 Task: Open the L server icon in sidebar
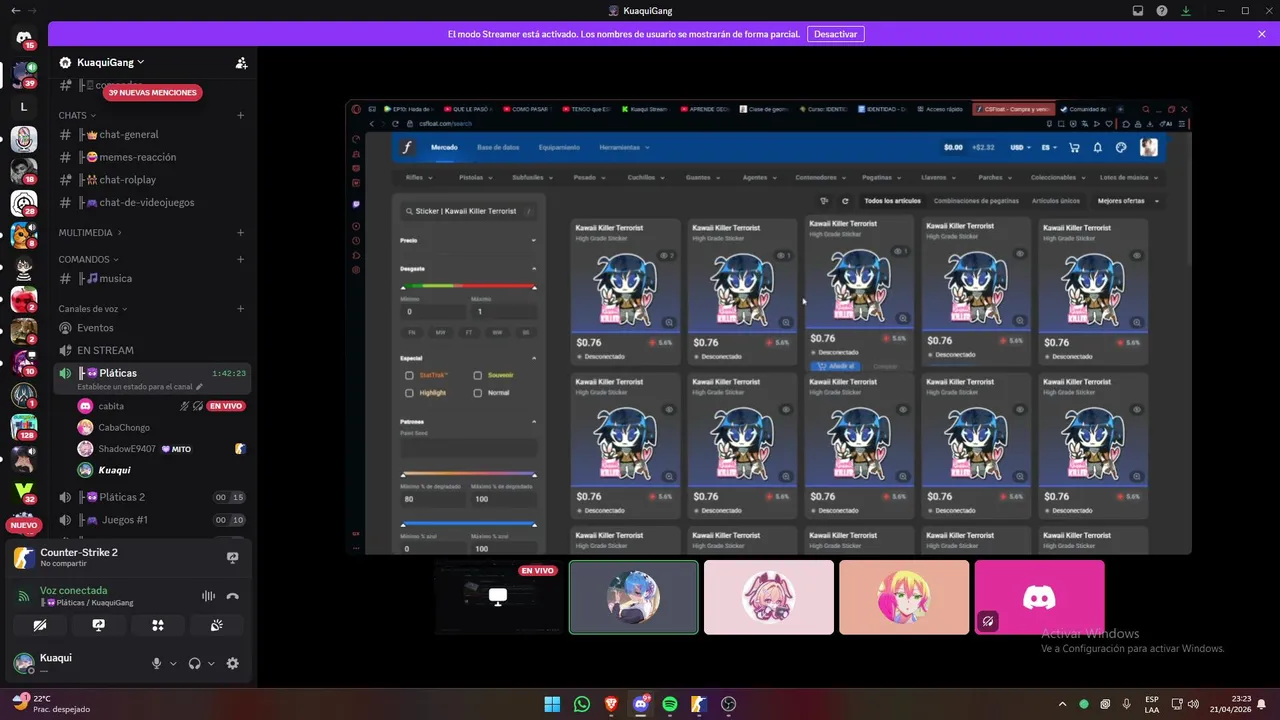(x=24, y=106)
